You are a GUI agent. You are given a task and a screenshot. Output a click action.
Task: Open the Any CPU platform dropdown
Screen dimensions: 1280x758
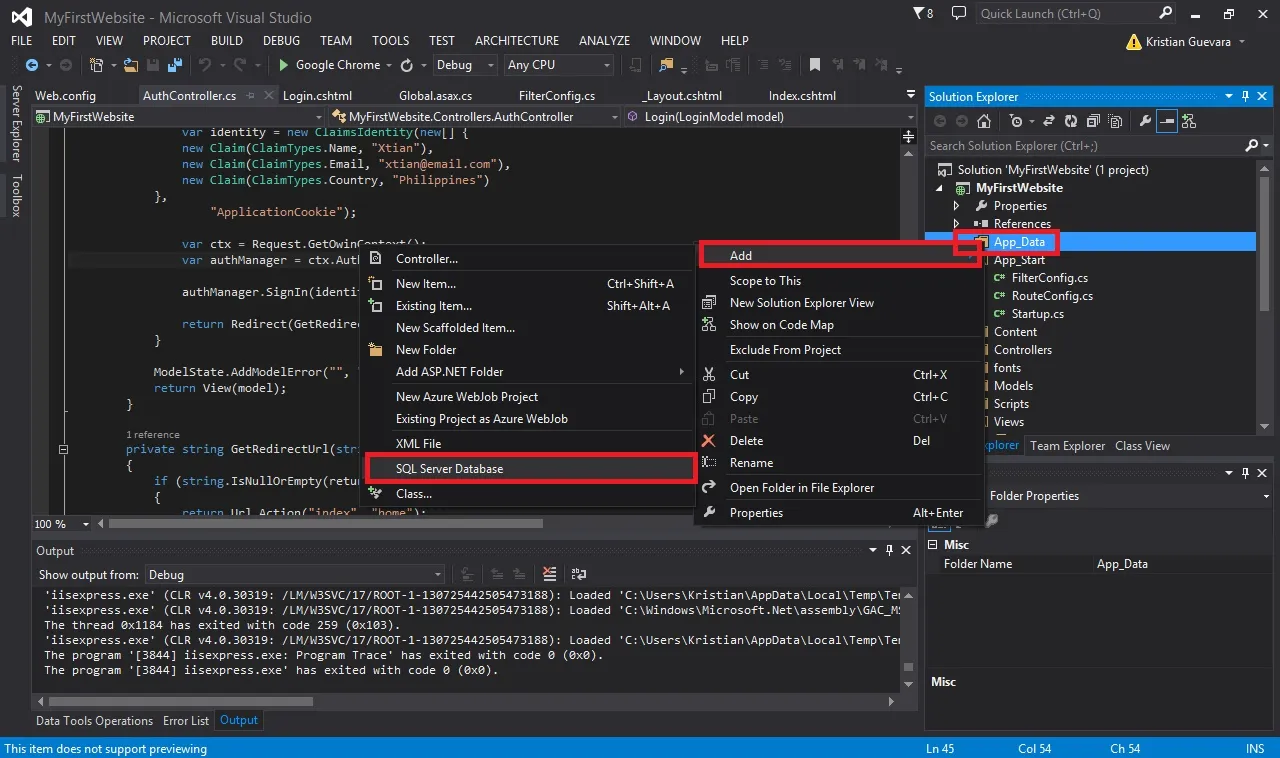pyautogui.click(x=559, y=65)
